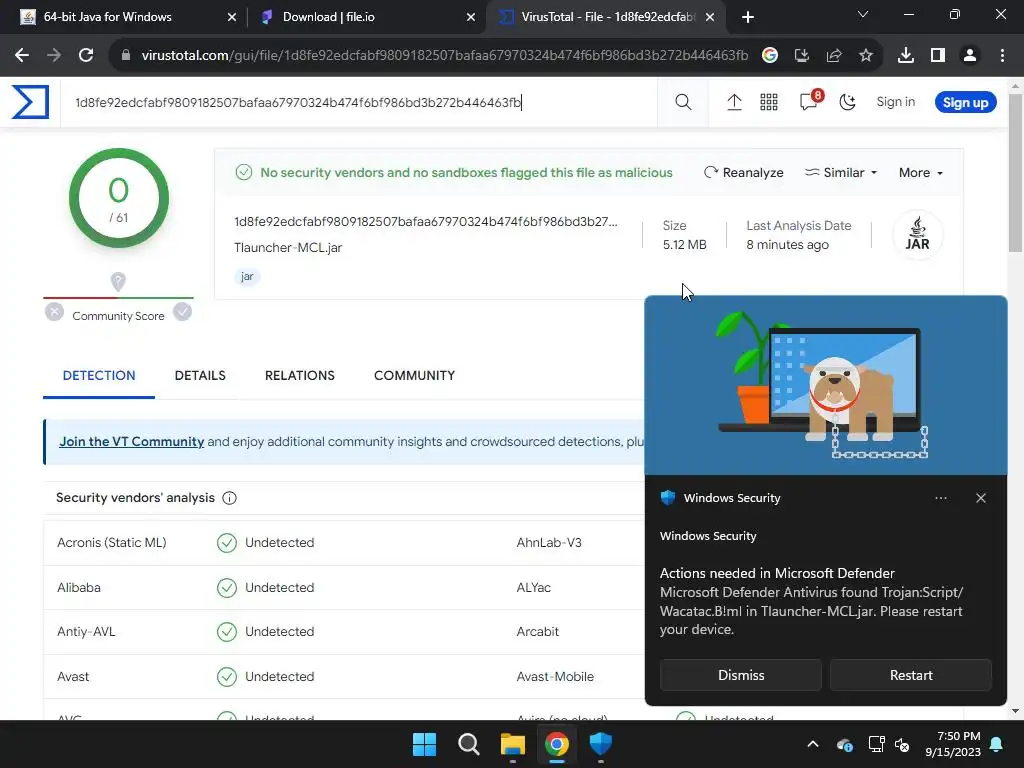Open File Explorer from the taskbar

click(x=513, y=744)
